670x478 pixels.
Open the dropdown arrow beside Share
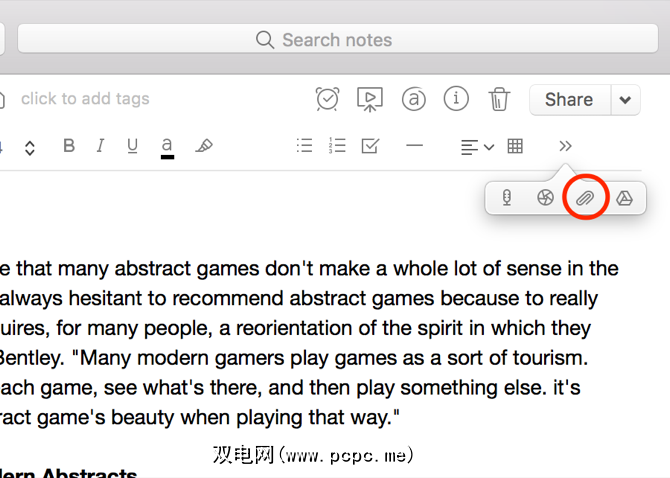[x=625, y=99]
